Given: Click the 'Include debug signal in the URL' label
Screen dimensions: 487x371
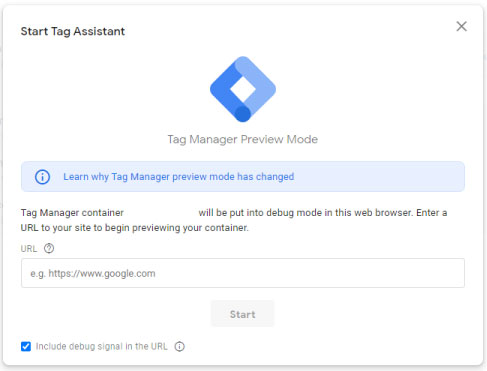Looking at the screenshot, I should tap(102, 346).
